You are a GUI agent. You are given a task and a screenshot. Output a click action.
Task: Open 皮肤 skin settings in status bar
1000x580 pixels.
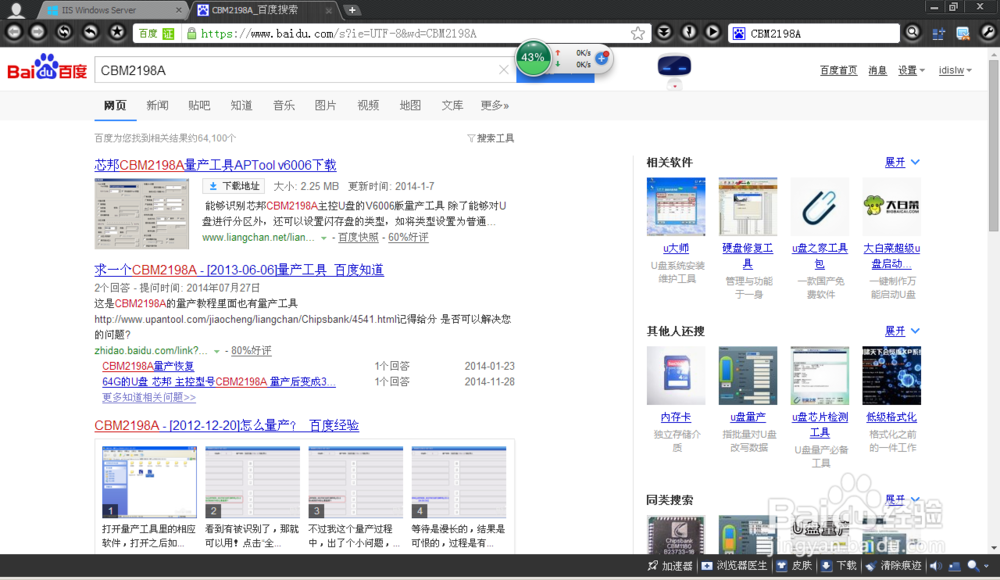(794, 566)
